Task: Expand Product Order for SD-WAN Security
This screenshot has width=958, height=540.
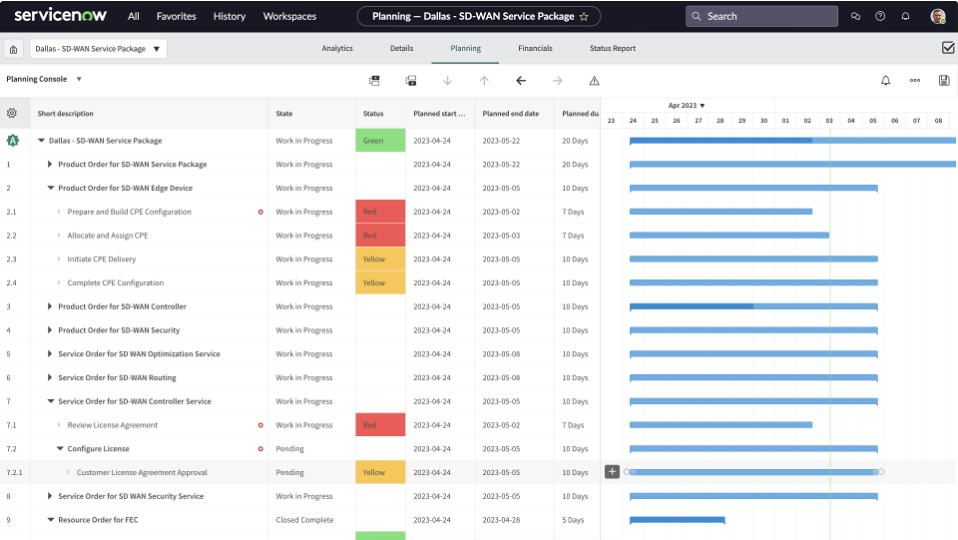Action: click(49, 330)
